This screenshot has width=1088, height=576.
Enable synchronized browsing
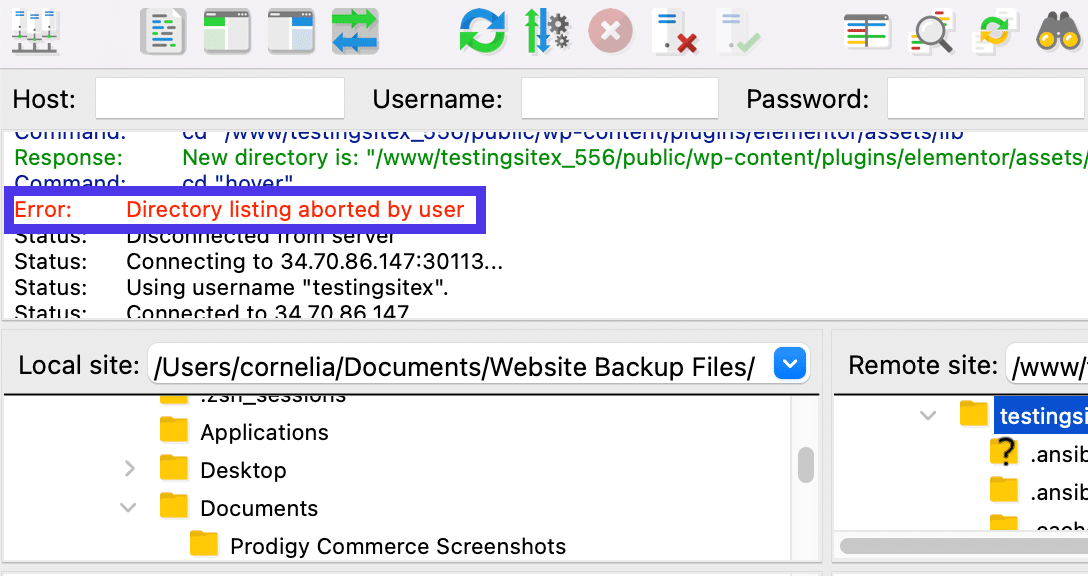click(995, 31)
